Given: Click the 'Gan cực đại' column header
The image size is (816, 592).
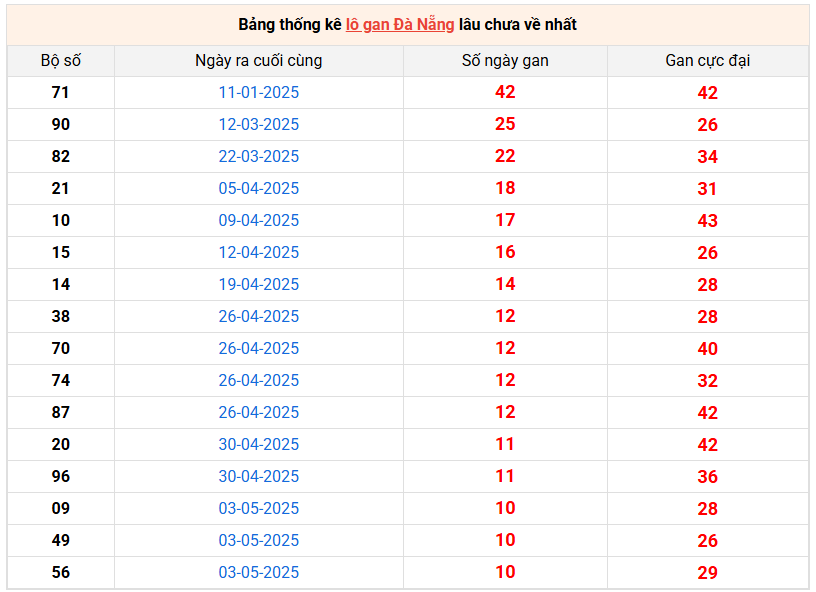Looking at the screenshot, I should tap(707, 60).
